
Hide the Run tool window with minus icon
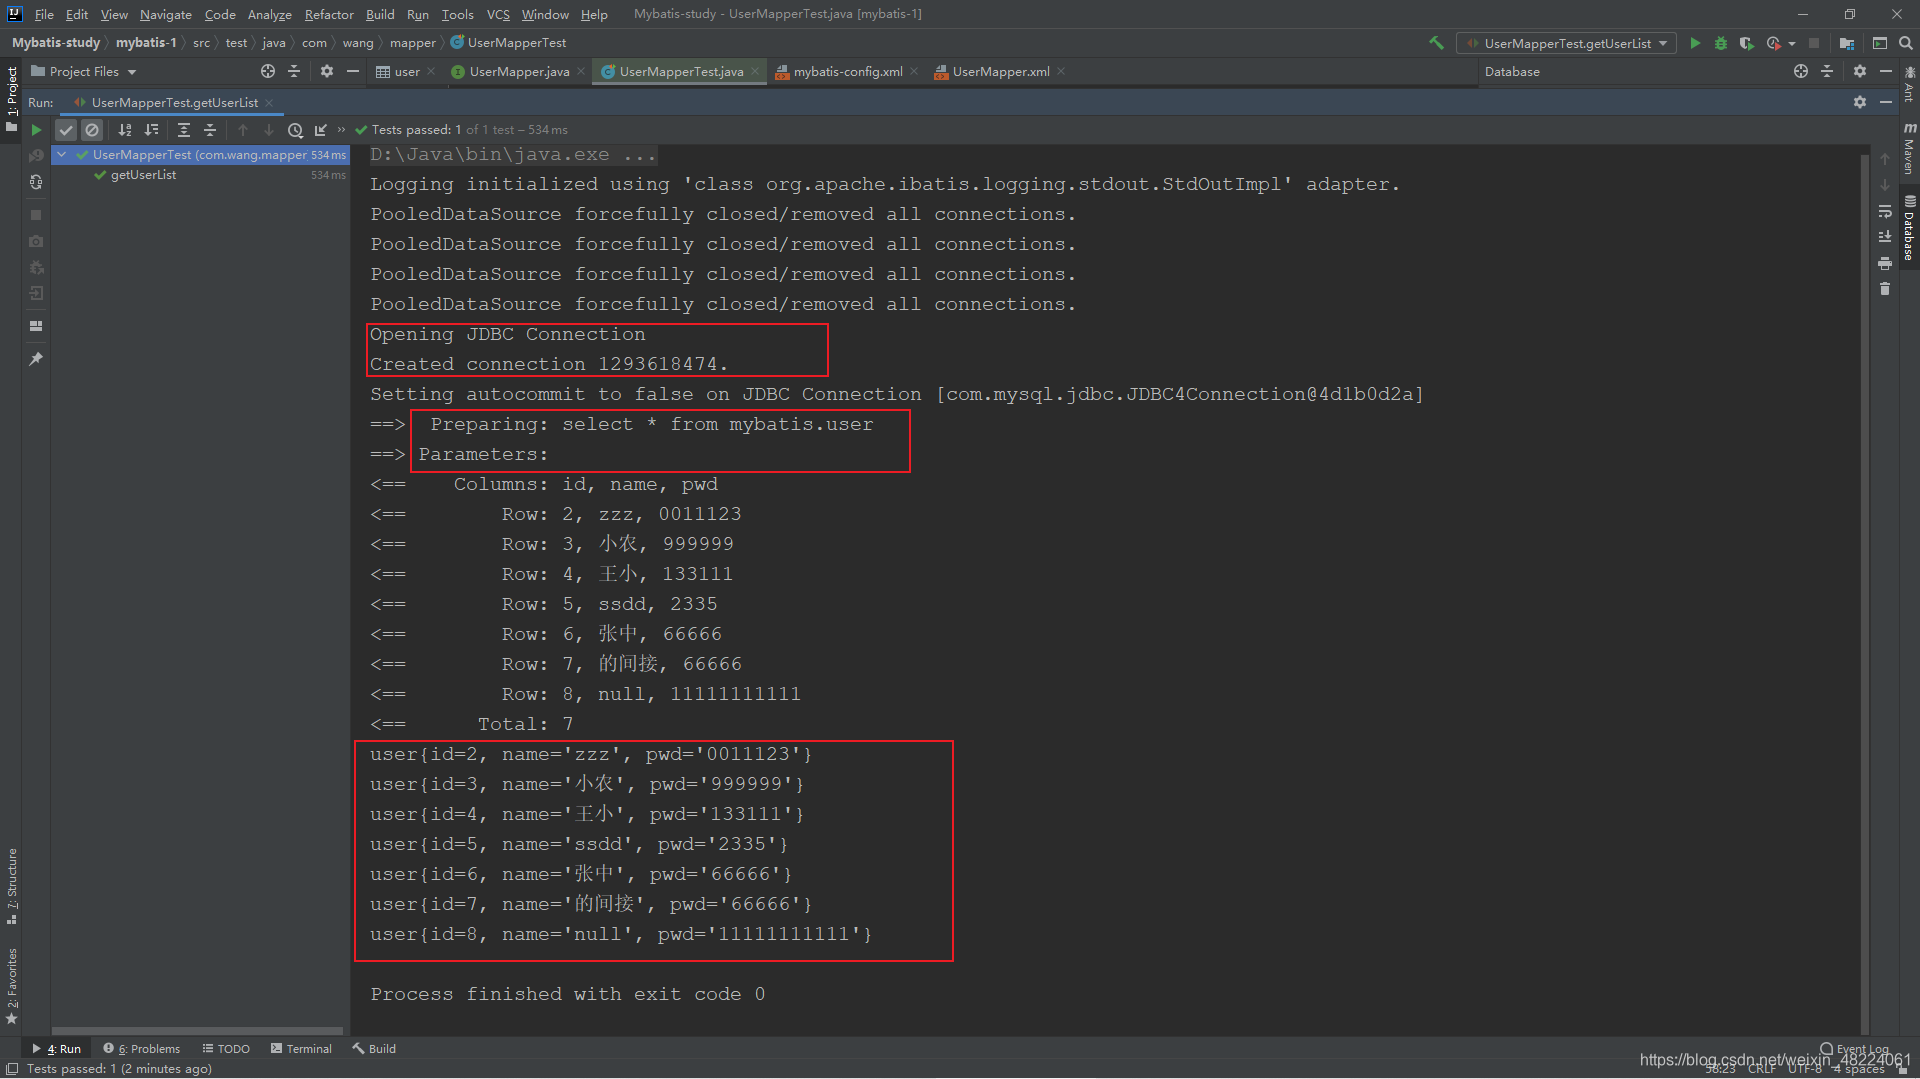[x=1886, y=102]
